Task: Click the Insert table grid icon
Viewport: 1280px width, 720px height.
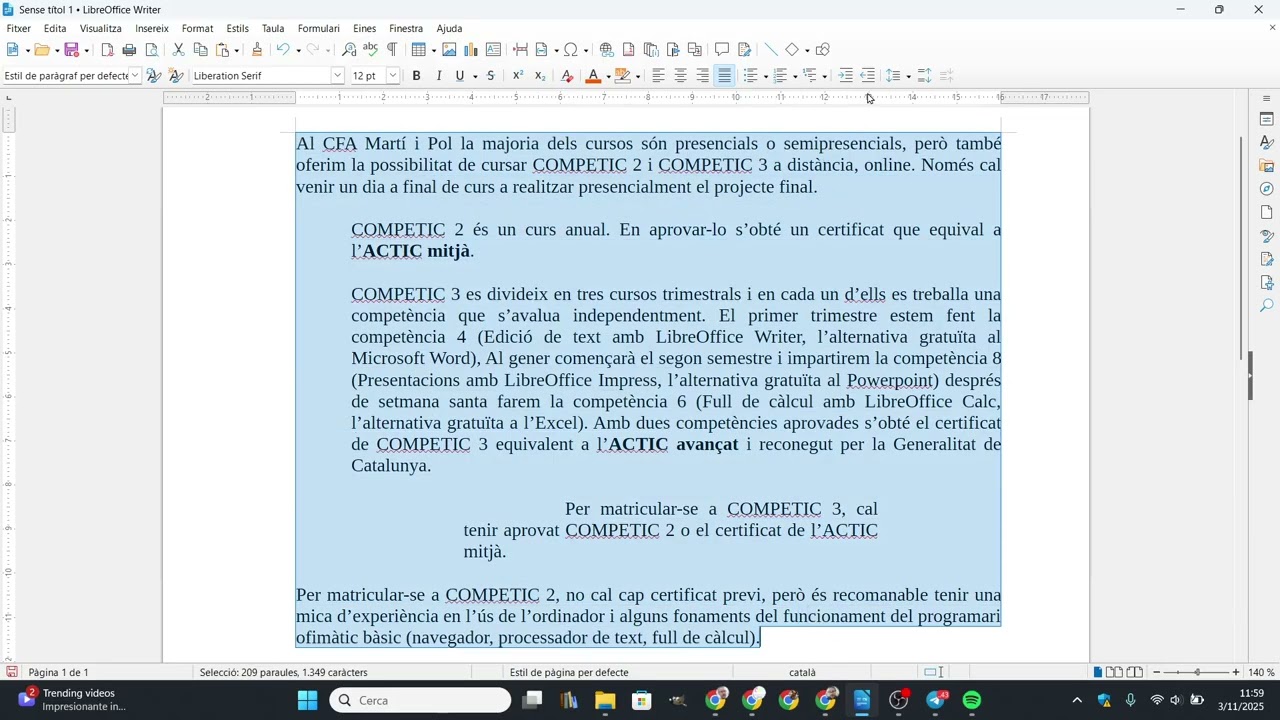Action: coord(418,50)
